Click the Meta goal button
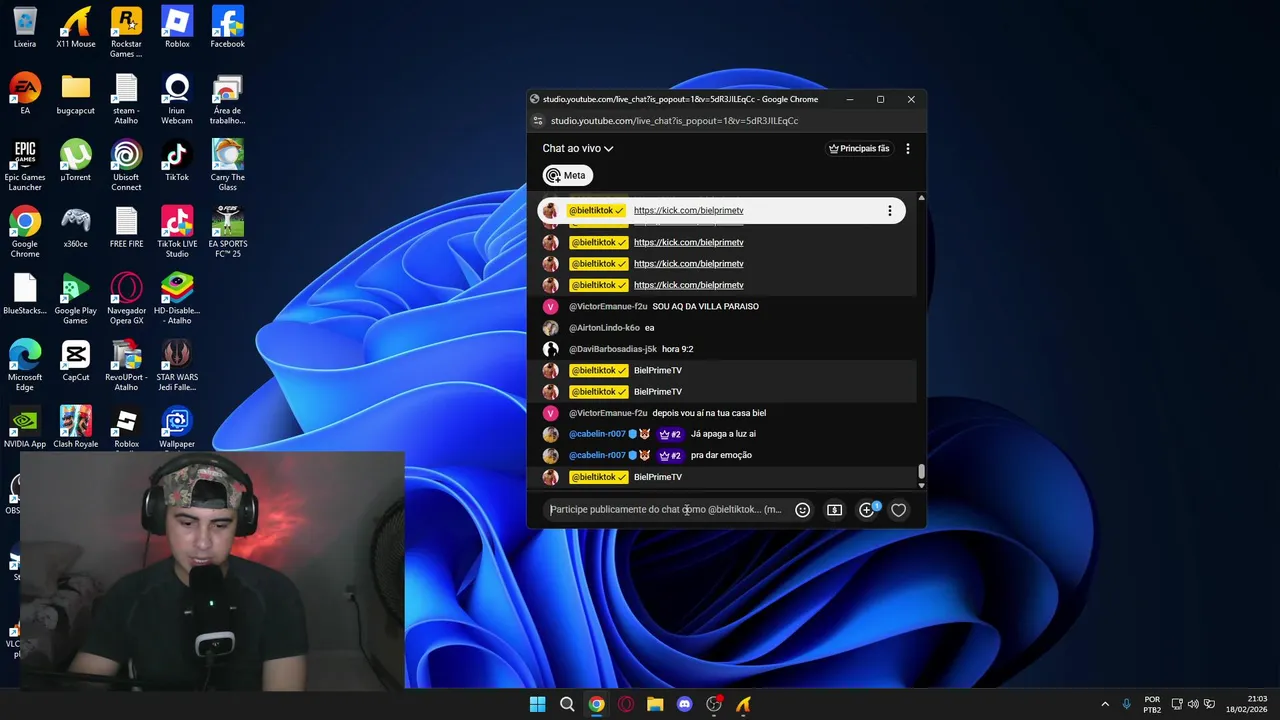The image size is (1280, 720). click(x=566, y=176)
